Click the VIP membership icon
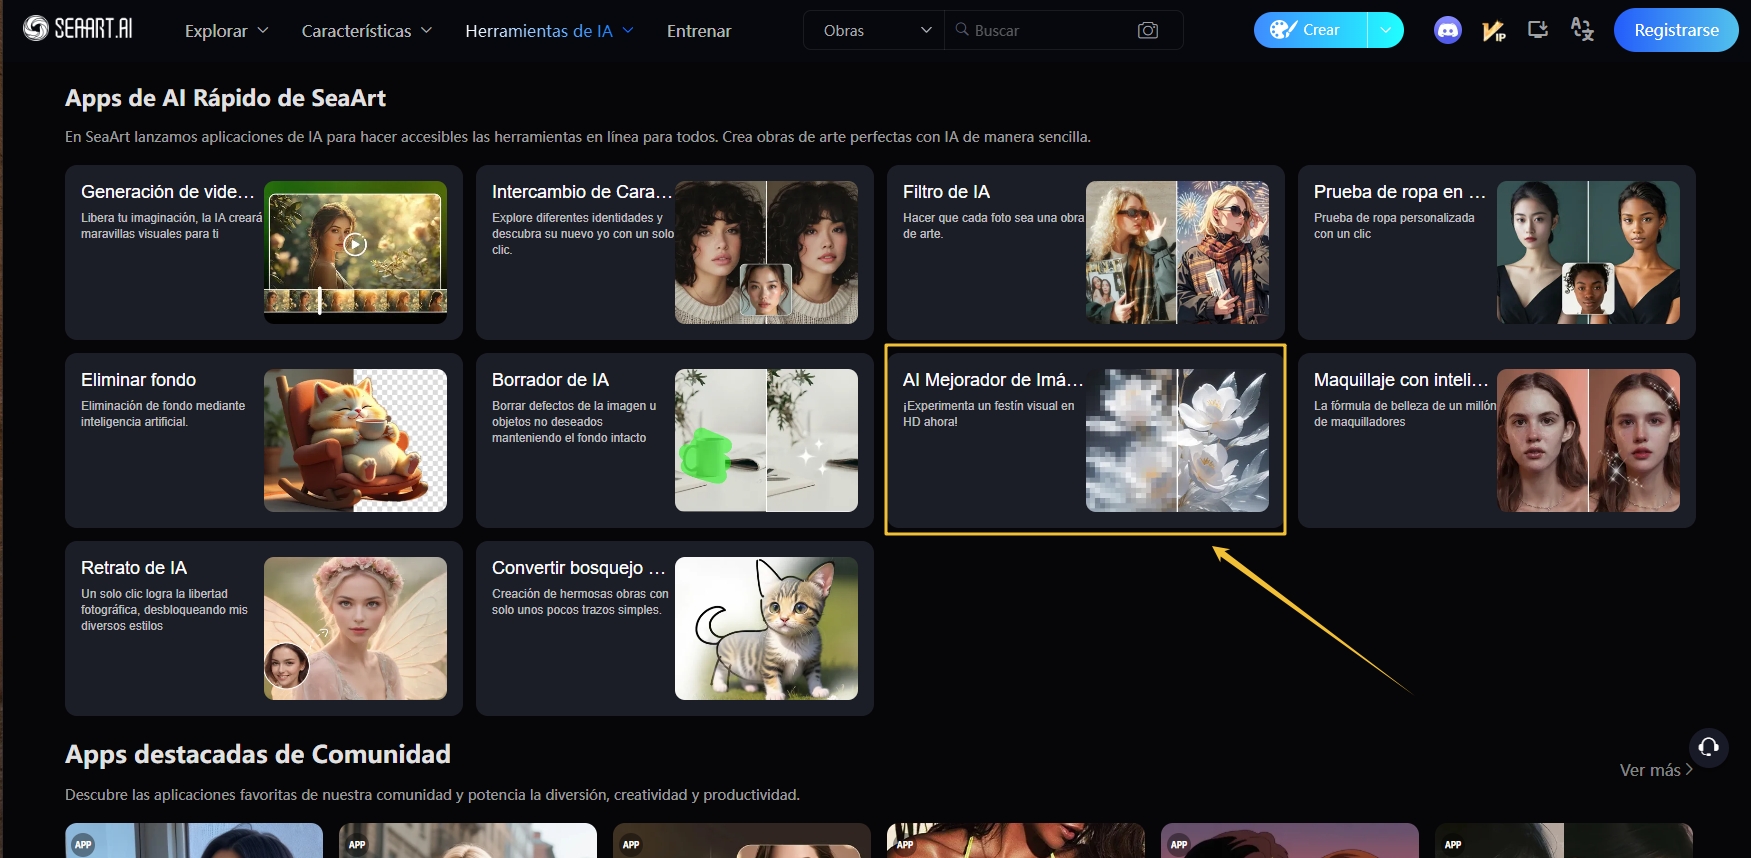This screenshot has width=1751, height=858. point(1493,31)
